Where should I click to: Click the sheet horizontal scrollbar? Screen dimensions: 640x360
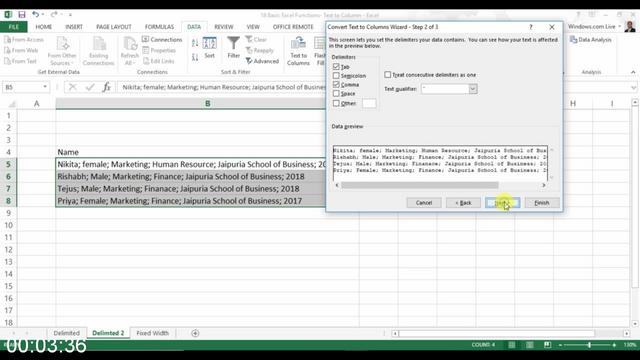[x=497, y=333]
